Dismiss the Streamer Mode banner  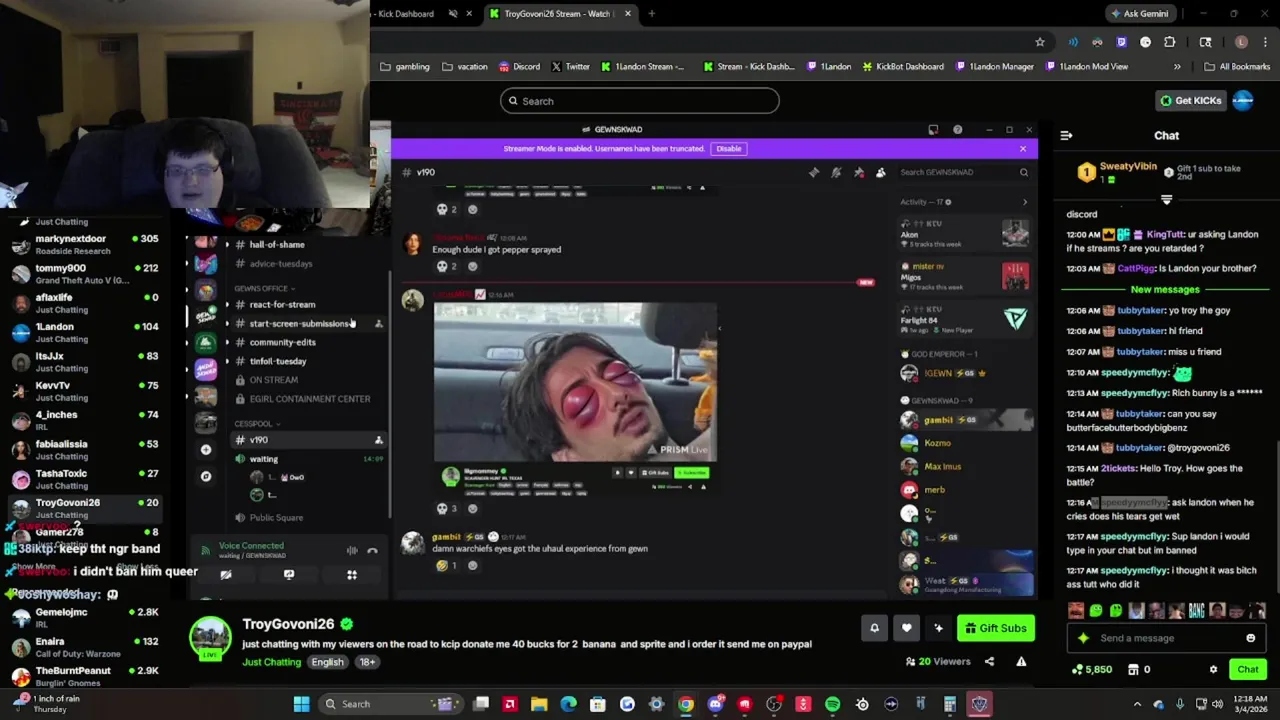pyautogui.click(x=1022, y=149)
